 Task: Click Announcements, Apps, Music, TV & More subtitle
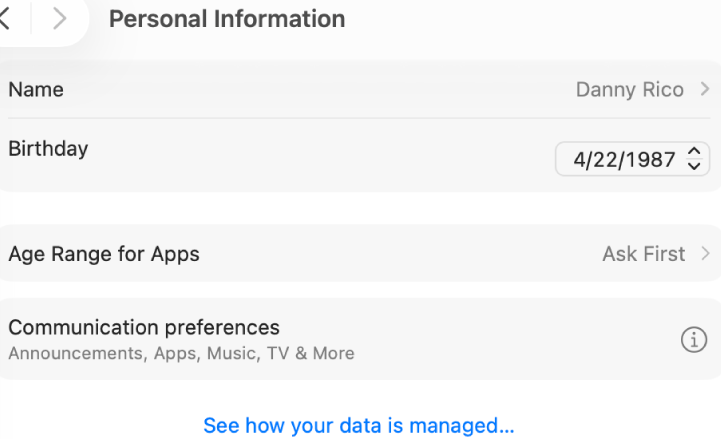[181, 353]
